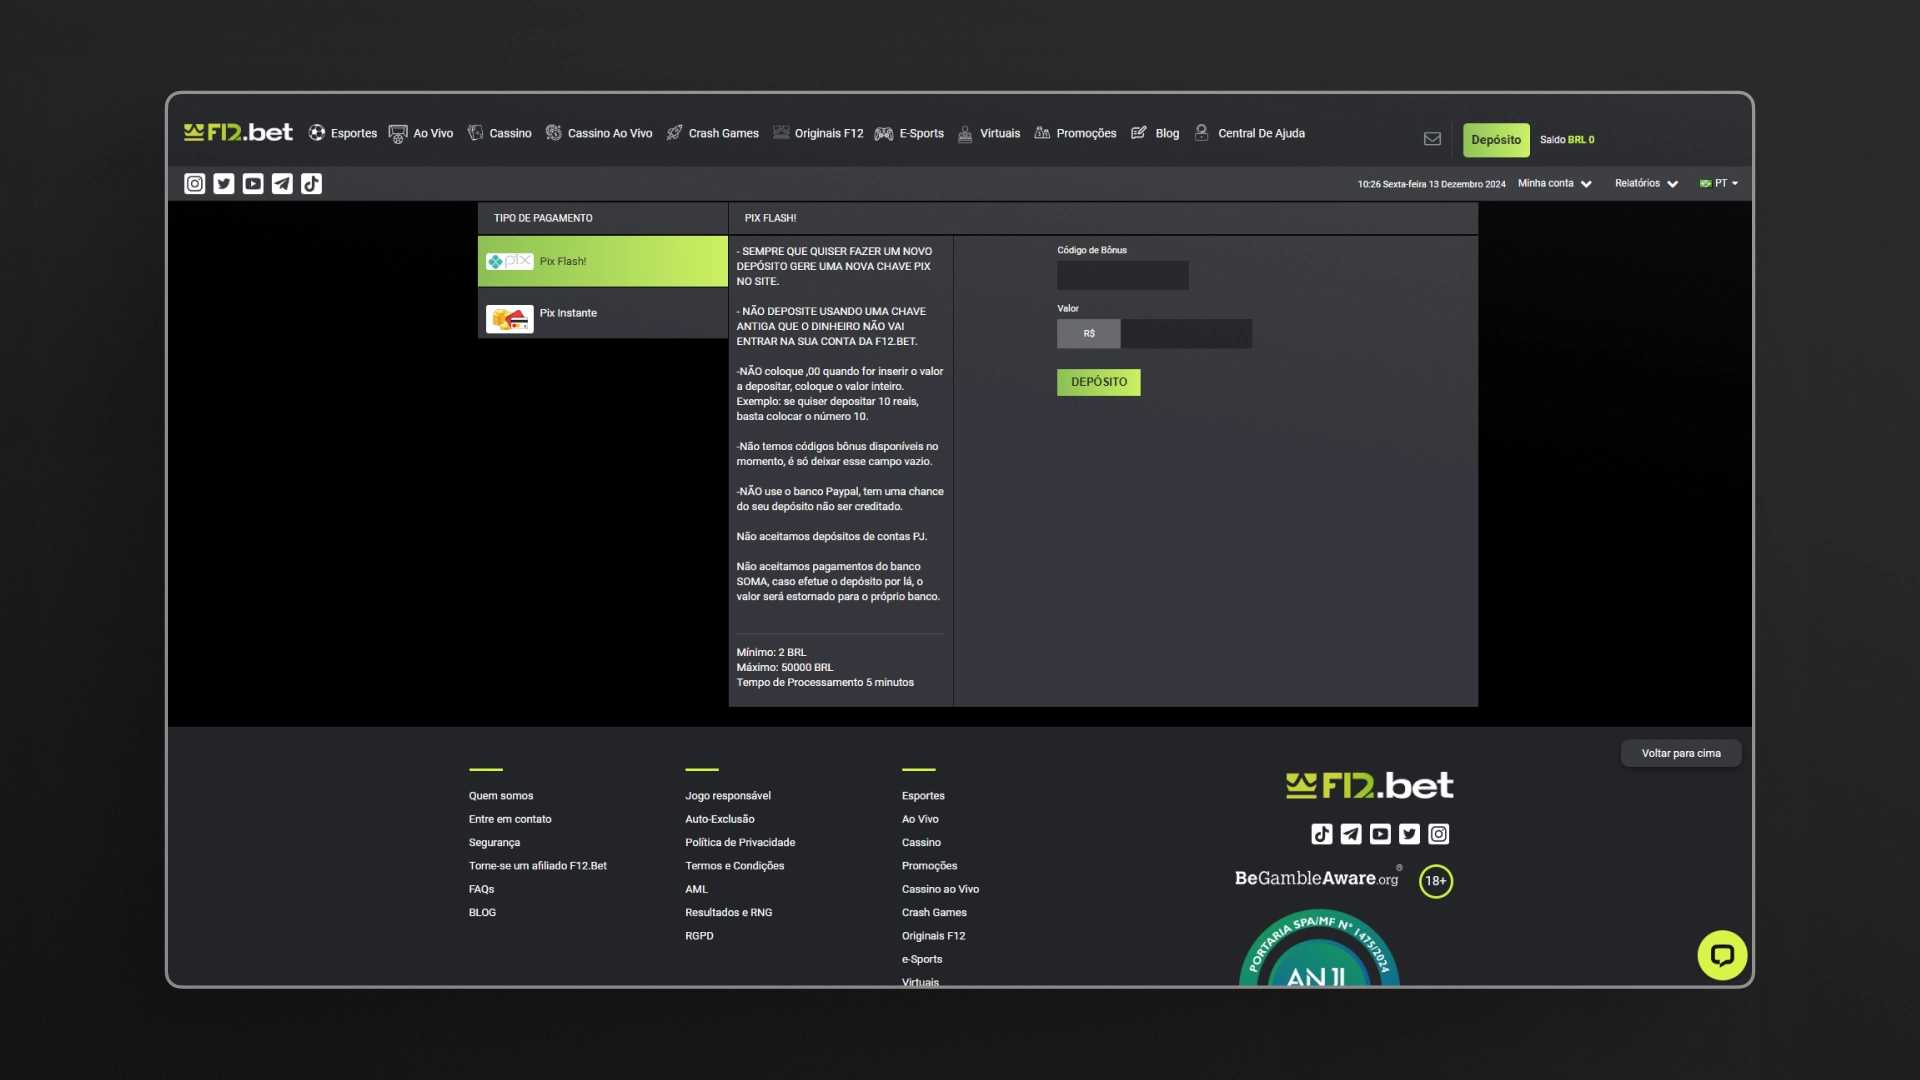Click the DEPÓSITO button
This screenshot has width=1920, height=1080.
coord(1098,382)
